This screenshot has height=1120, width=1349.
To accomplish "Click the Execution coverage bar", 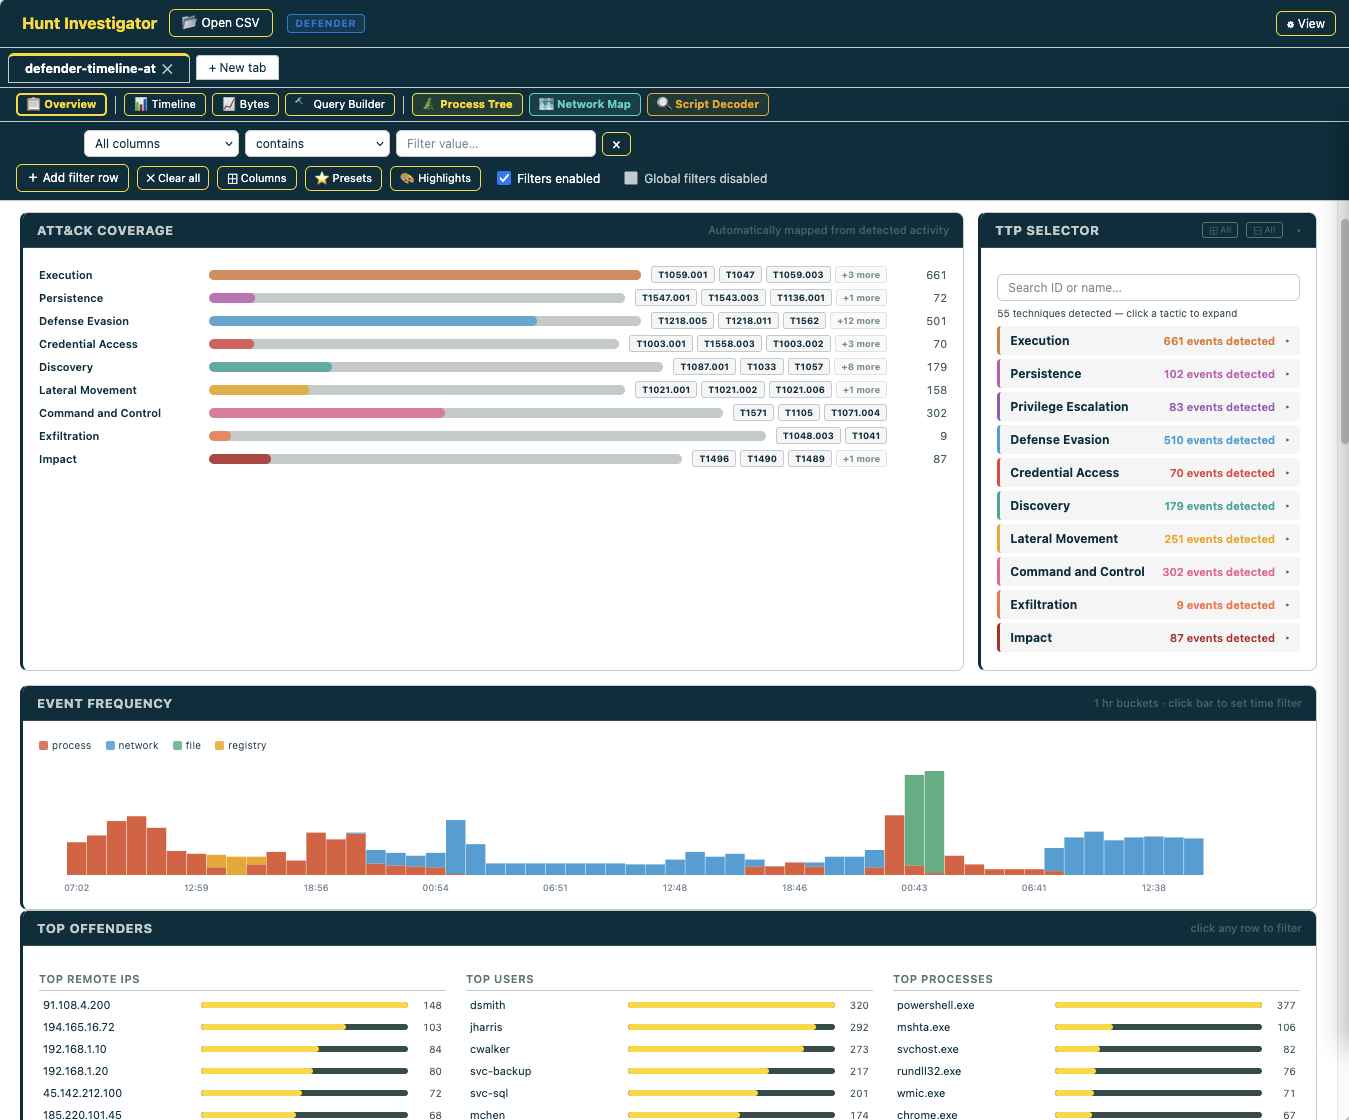I will [x=425, y=275].
